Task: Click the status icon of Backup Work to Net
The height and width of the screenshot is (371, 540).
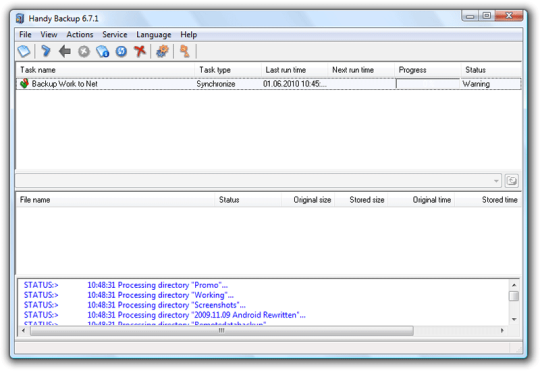Action: click(x=24, y=83)
